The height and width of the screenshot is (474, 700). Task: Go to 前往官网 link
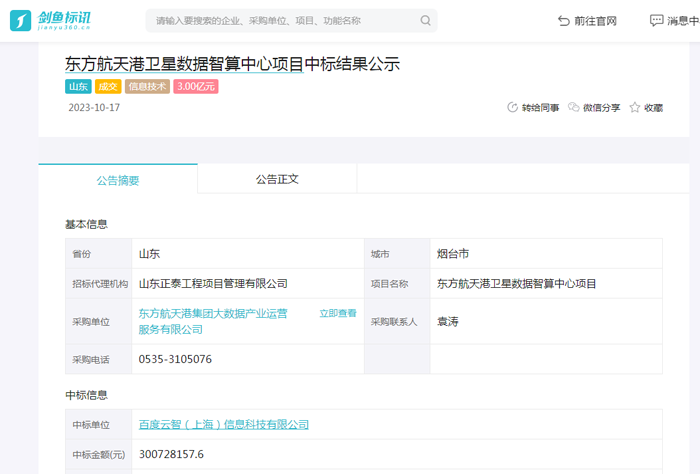point(595,21)
